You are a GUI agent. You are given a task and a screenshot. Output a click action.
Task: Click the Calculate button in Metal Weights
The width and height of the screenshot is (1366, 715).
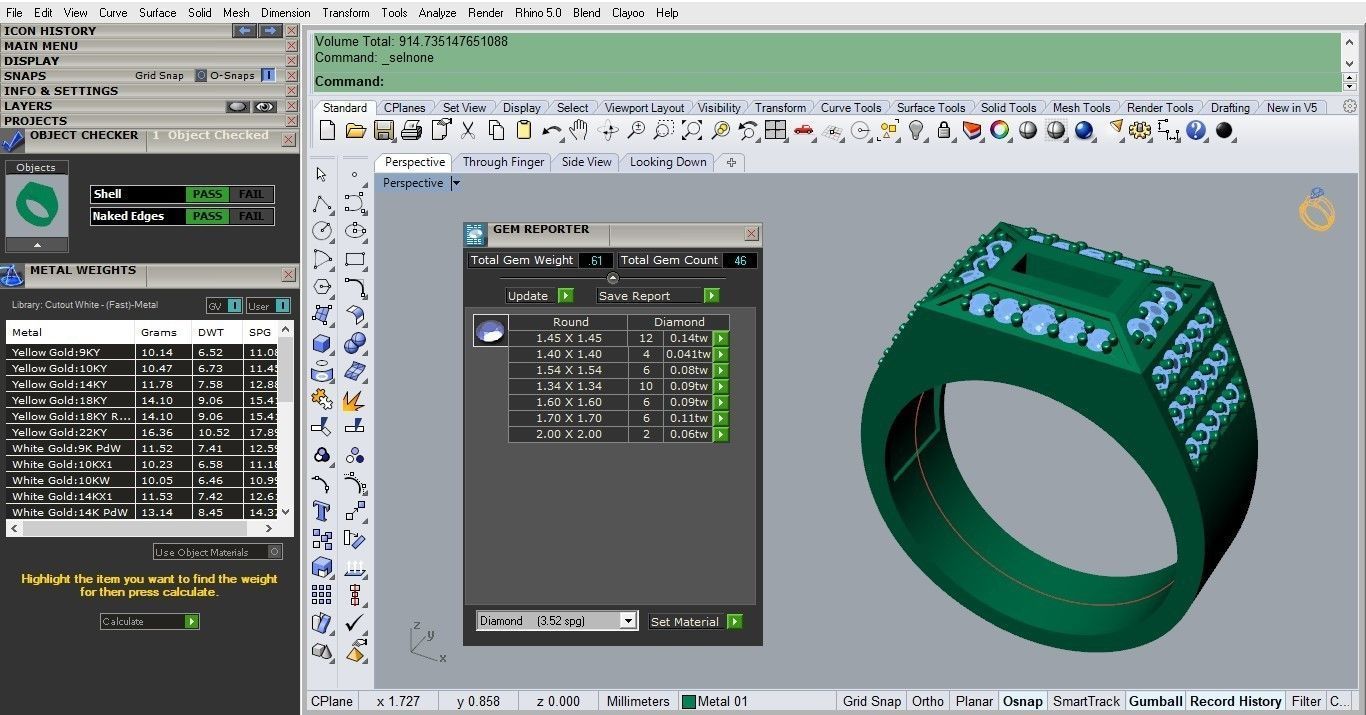point(150,621)
